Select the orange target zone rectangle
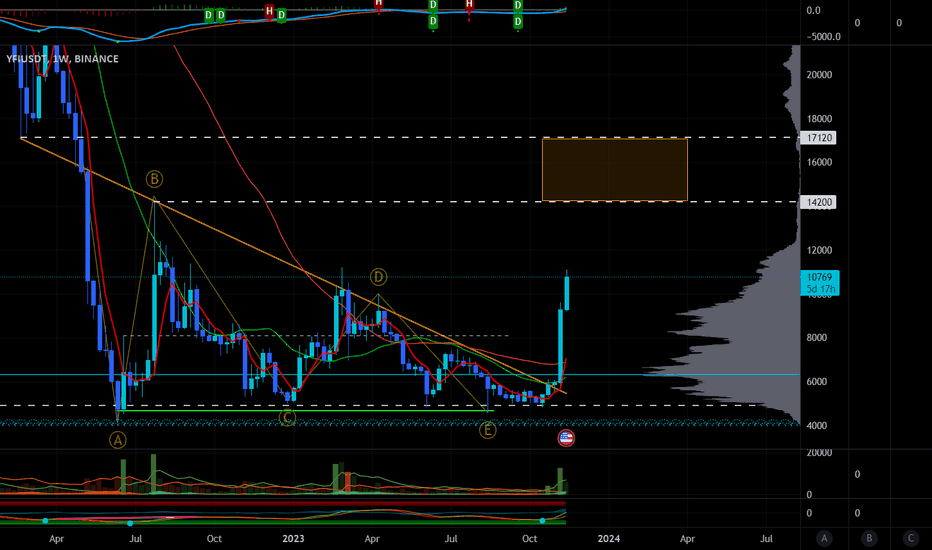Screen dimensions: 932x550 point(615,169)
